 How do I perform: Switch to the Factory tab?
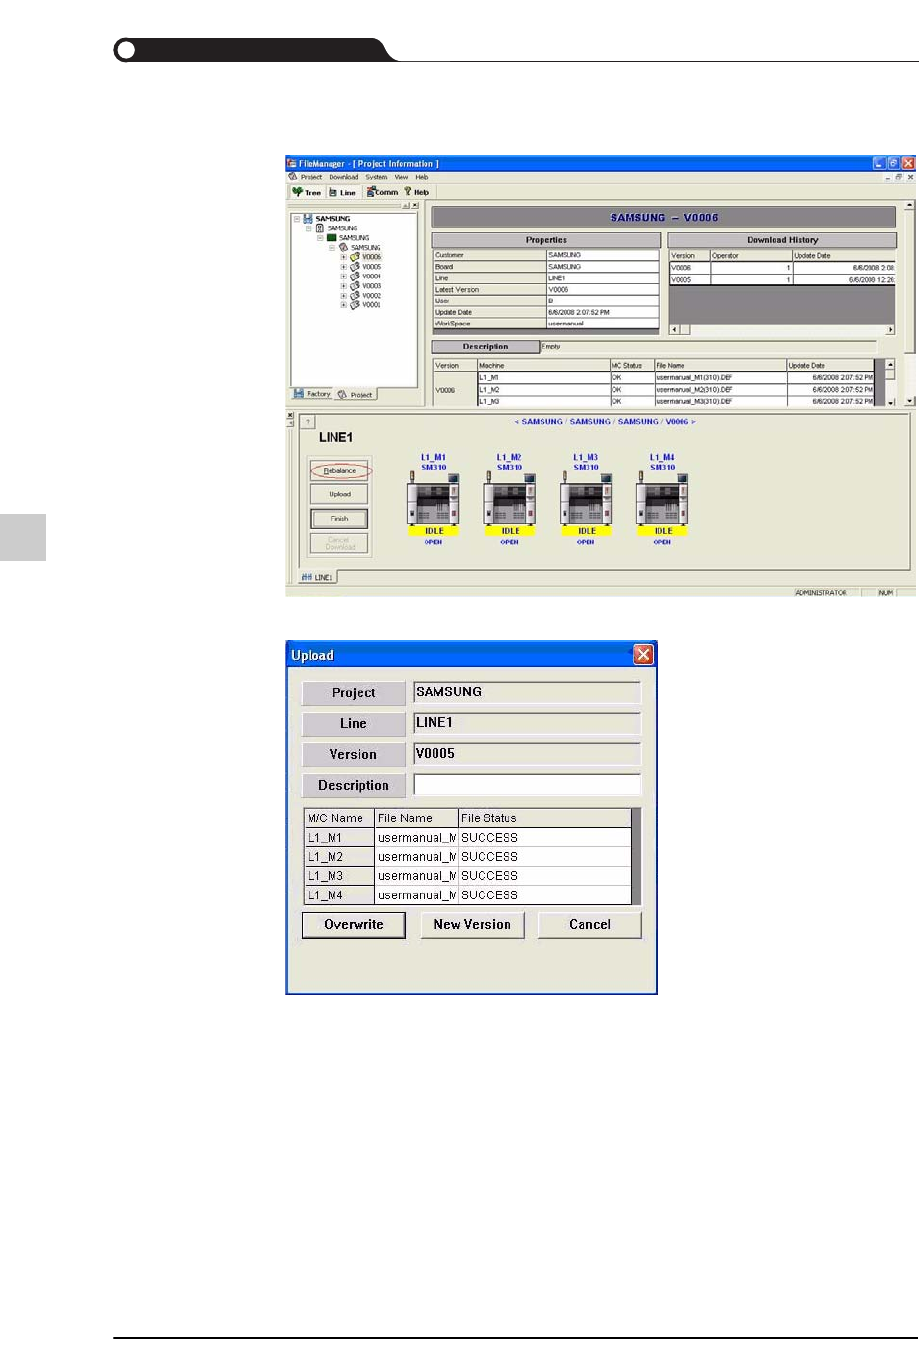point(312,394)
